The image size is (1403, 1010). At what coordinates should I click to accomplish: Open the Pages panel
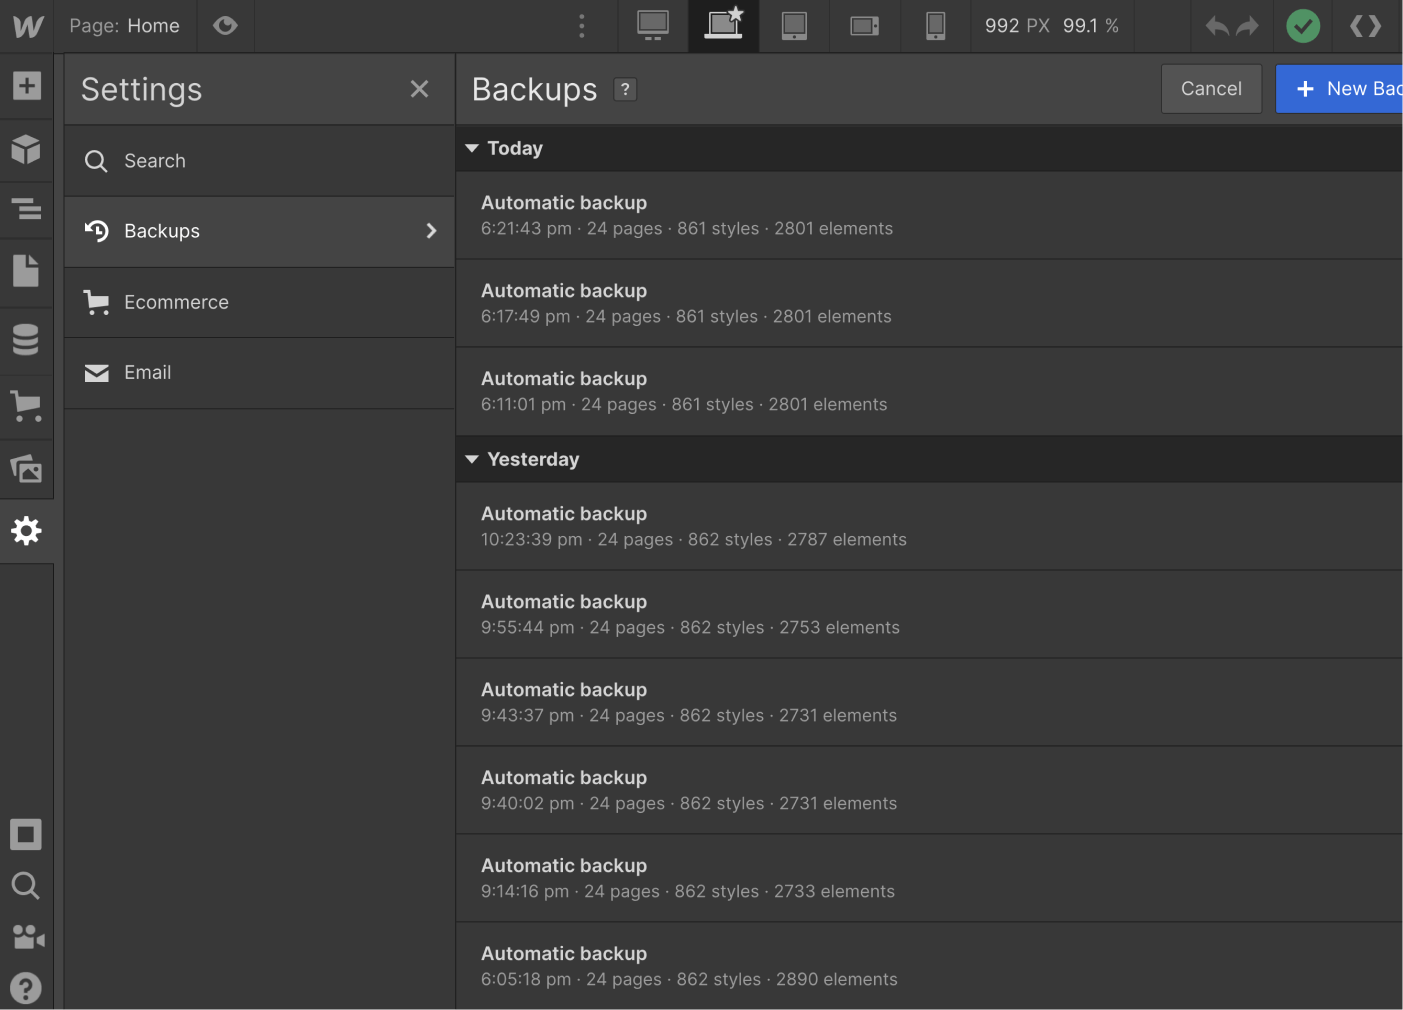tap(26, 272)
